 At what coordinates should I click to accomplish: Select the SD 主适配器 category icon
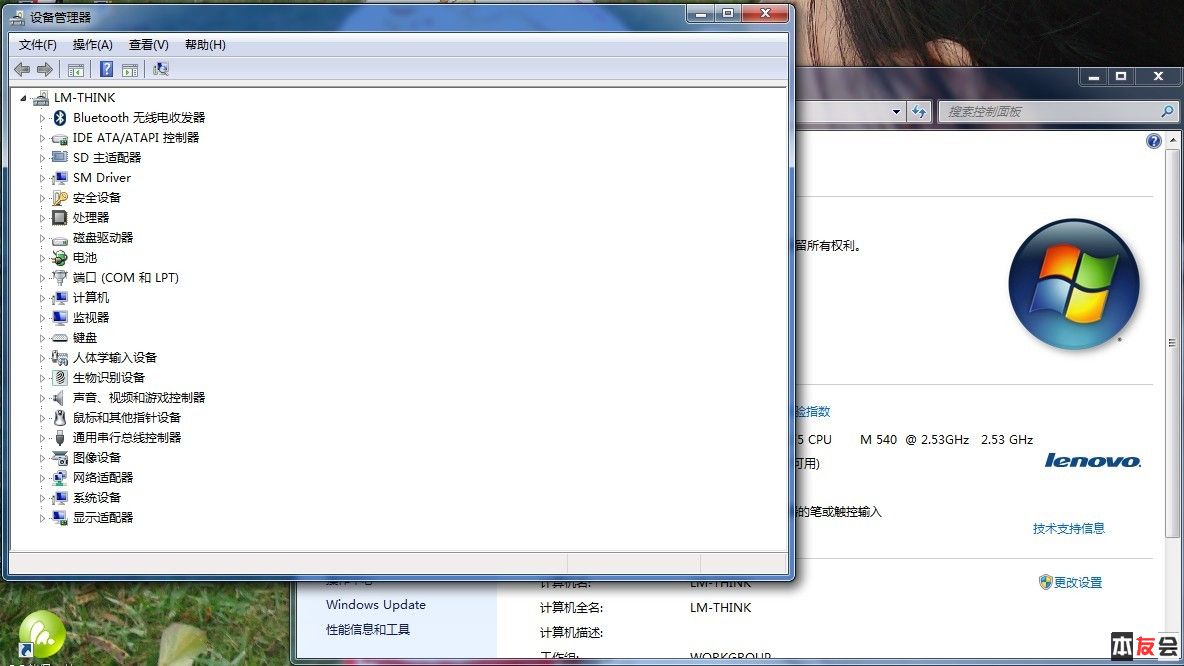click(60, 157)
